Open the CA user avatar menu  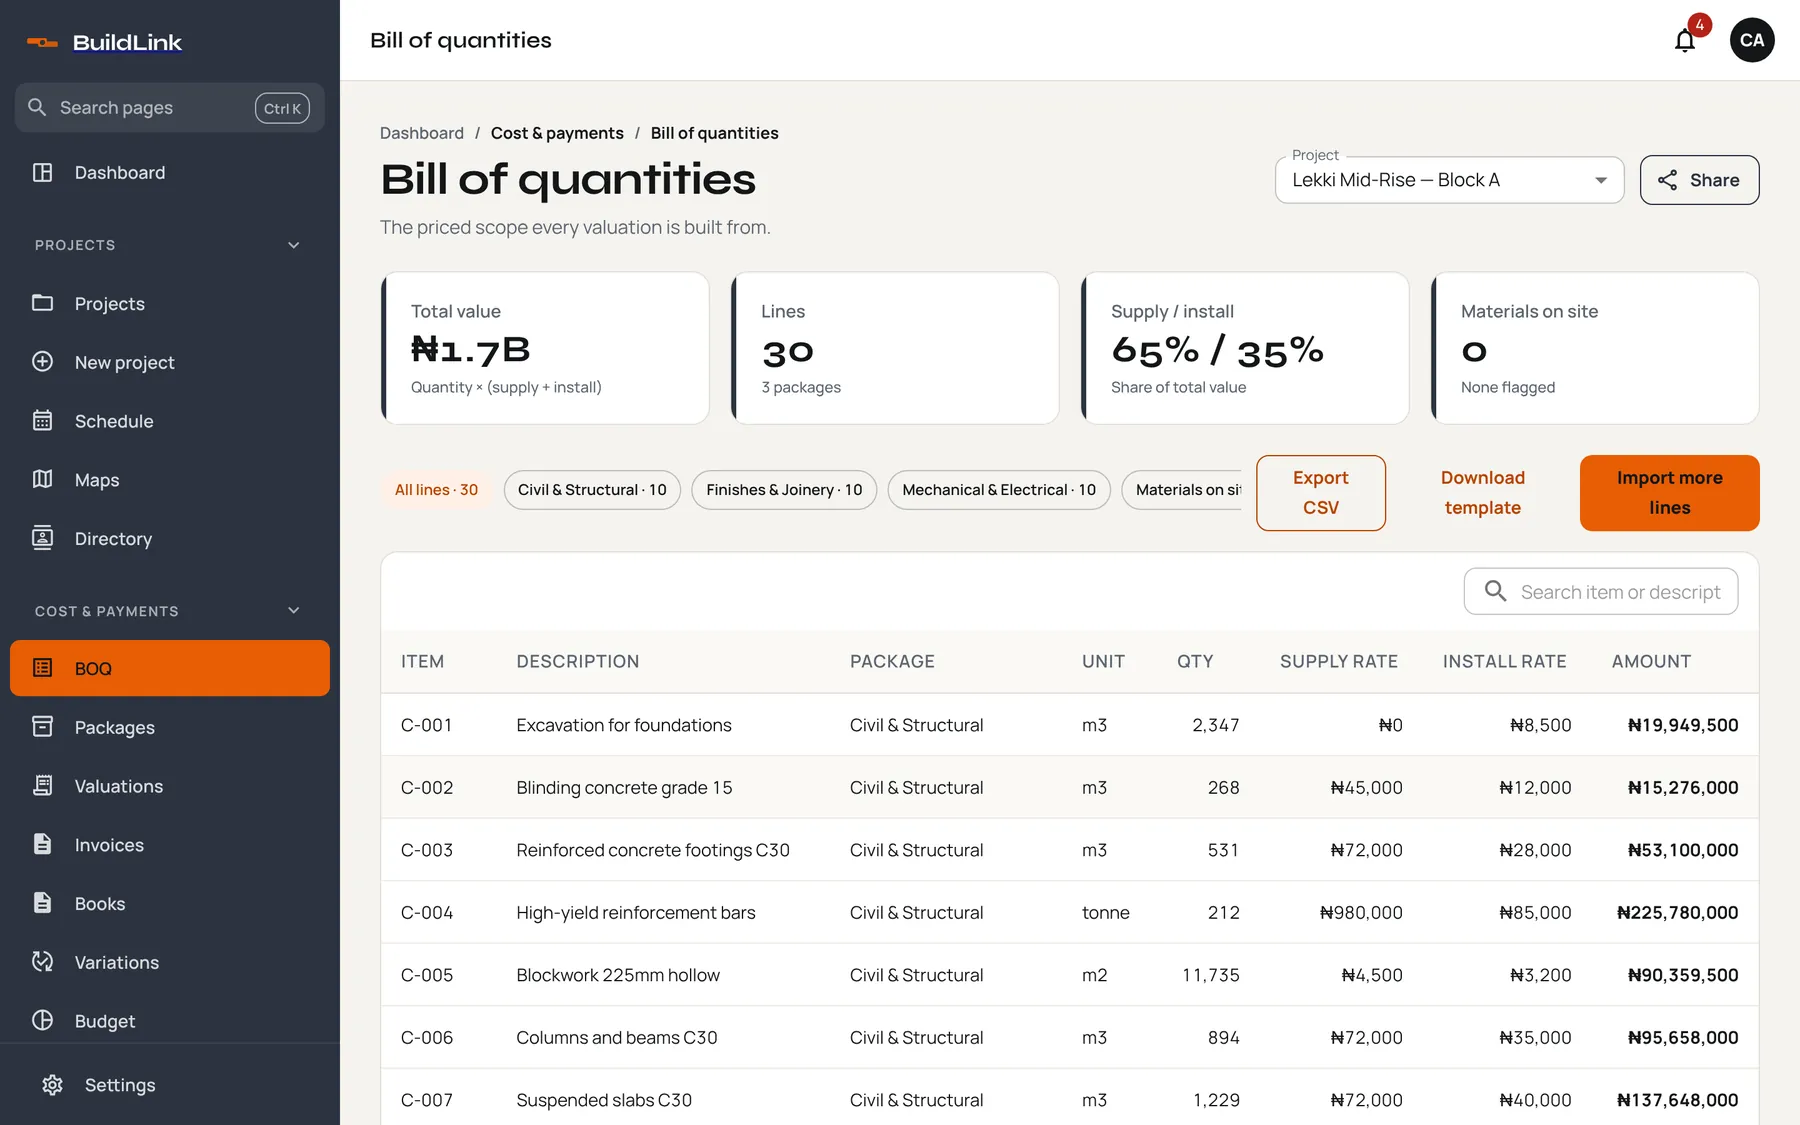point(1752,40)
